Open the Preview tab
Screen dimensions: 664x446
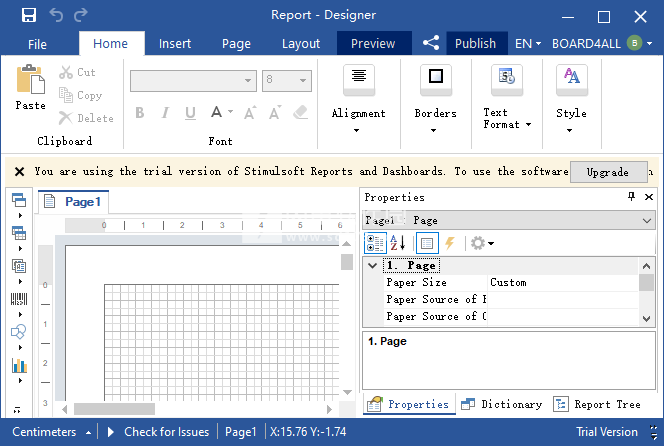coord(374,43)
